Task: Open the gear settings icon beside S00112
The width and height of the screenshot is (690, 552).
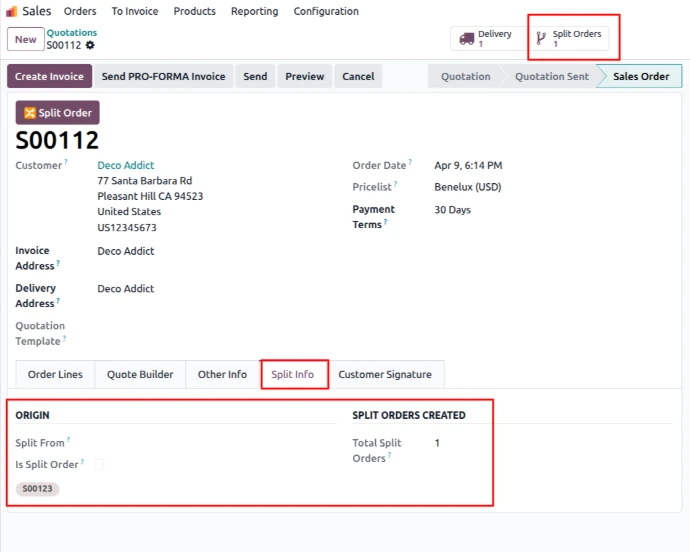Action: (x=91, y=46)
